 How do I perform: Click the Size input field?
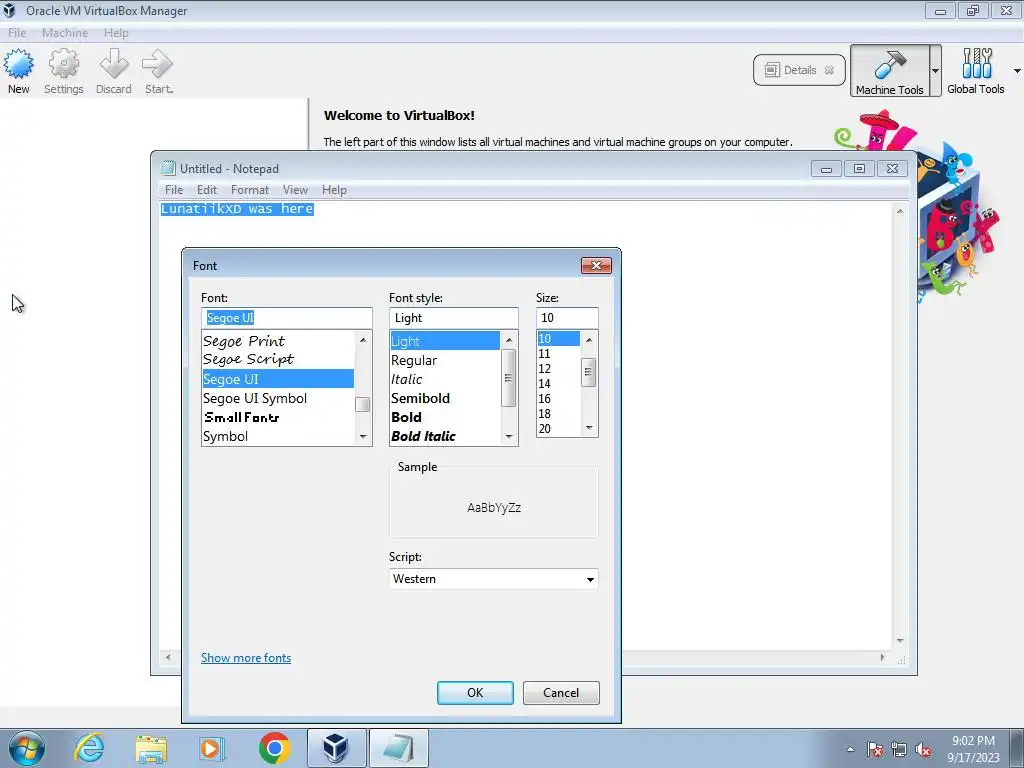567,318
